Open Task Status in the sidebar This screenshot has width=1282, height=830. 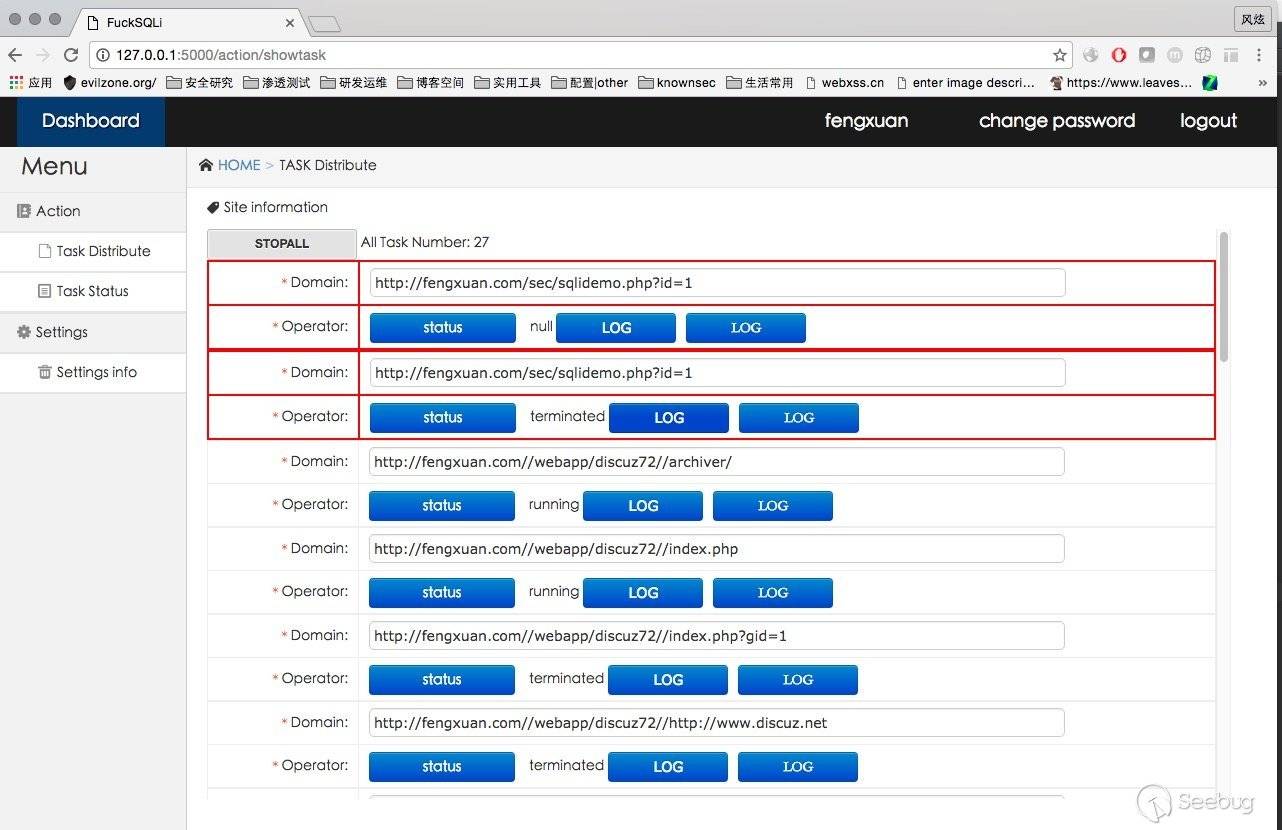pos(92,291)
